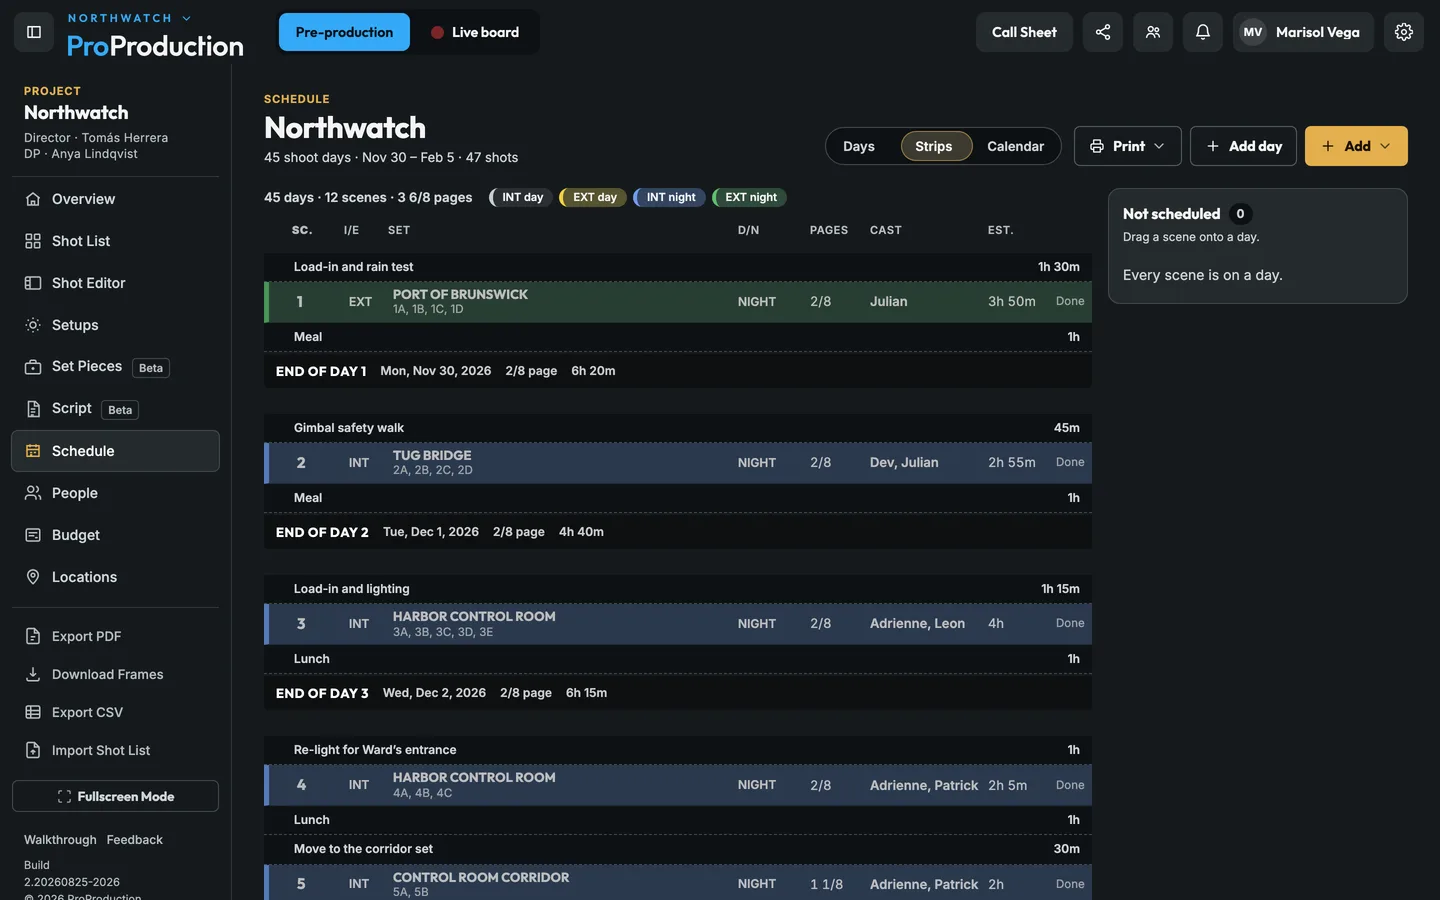This screenshot has width=1440, height=900.
Task: Open Locations in the sidebar
Action: [115, 577]
